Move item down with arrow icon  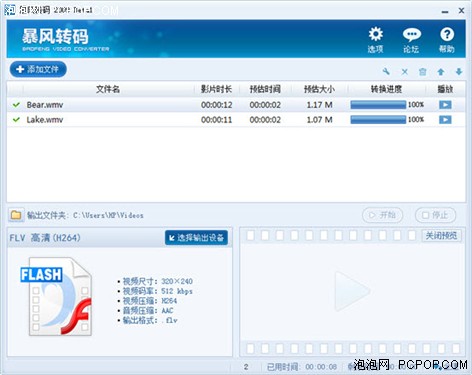click(459, 71)
